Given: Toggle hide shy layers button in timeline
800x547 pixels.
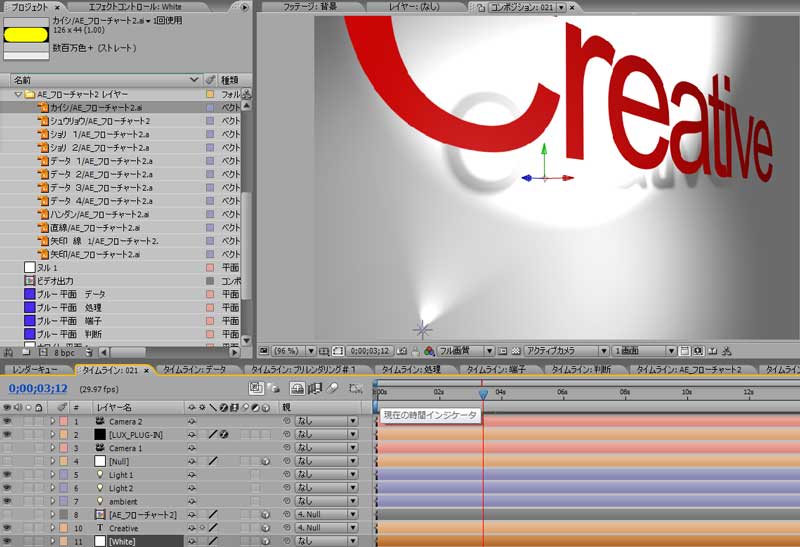Looking at the screenshot, I should tap(297, 389).
